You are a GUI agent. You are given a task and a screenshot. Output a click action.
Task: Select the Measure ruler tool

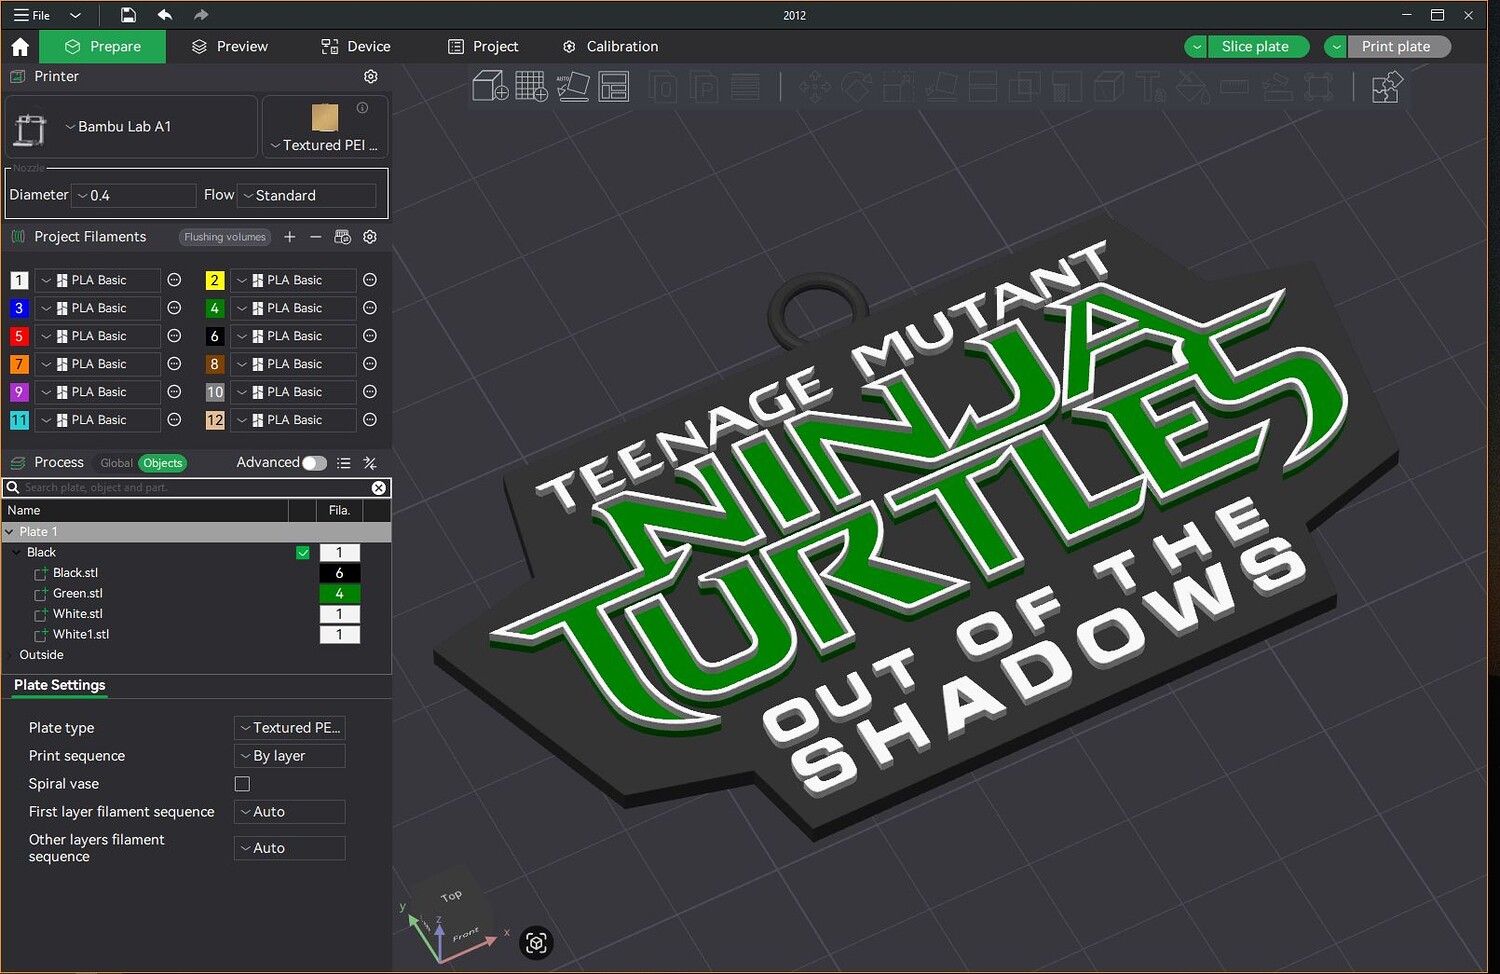(x=1235, y=87)
